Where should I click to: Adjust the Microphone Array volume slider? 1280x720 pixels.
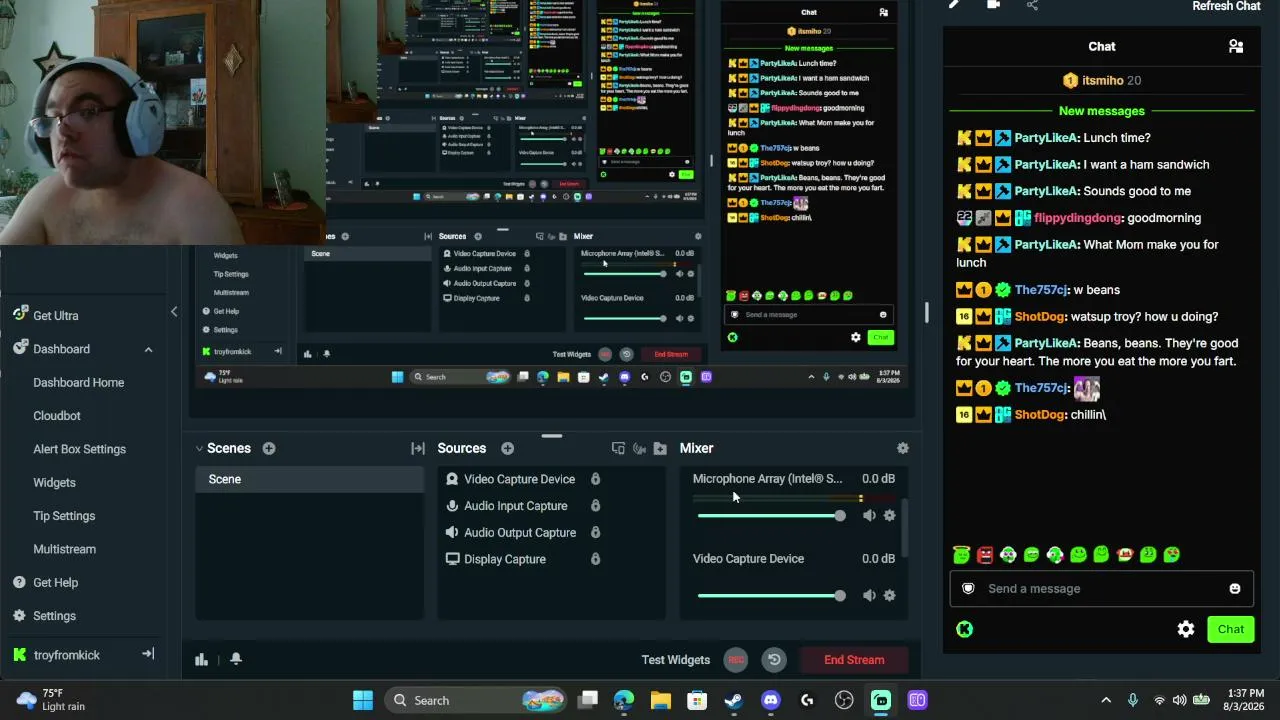click(771, 515)
